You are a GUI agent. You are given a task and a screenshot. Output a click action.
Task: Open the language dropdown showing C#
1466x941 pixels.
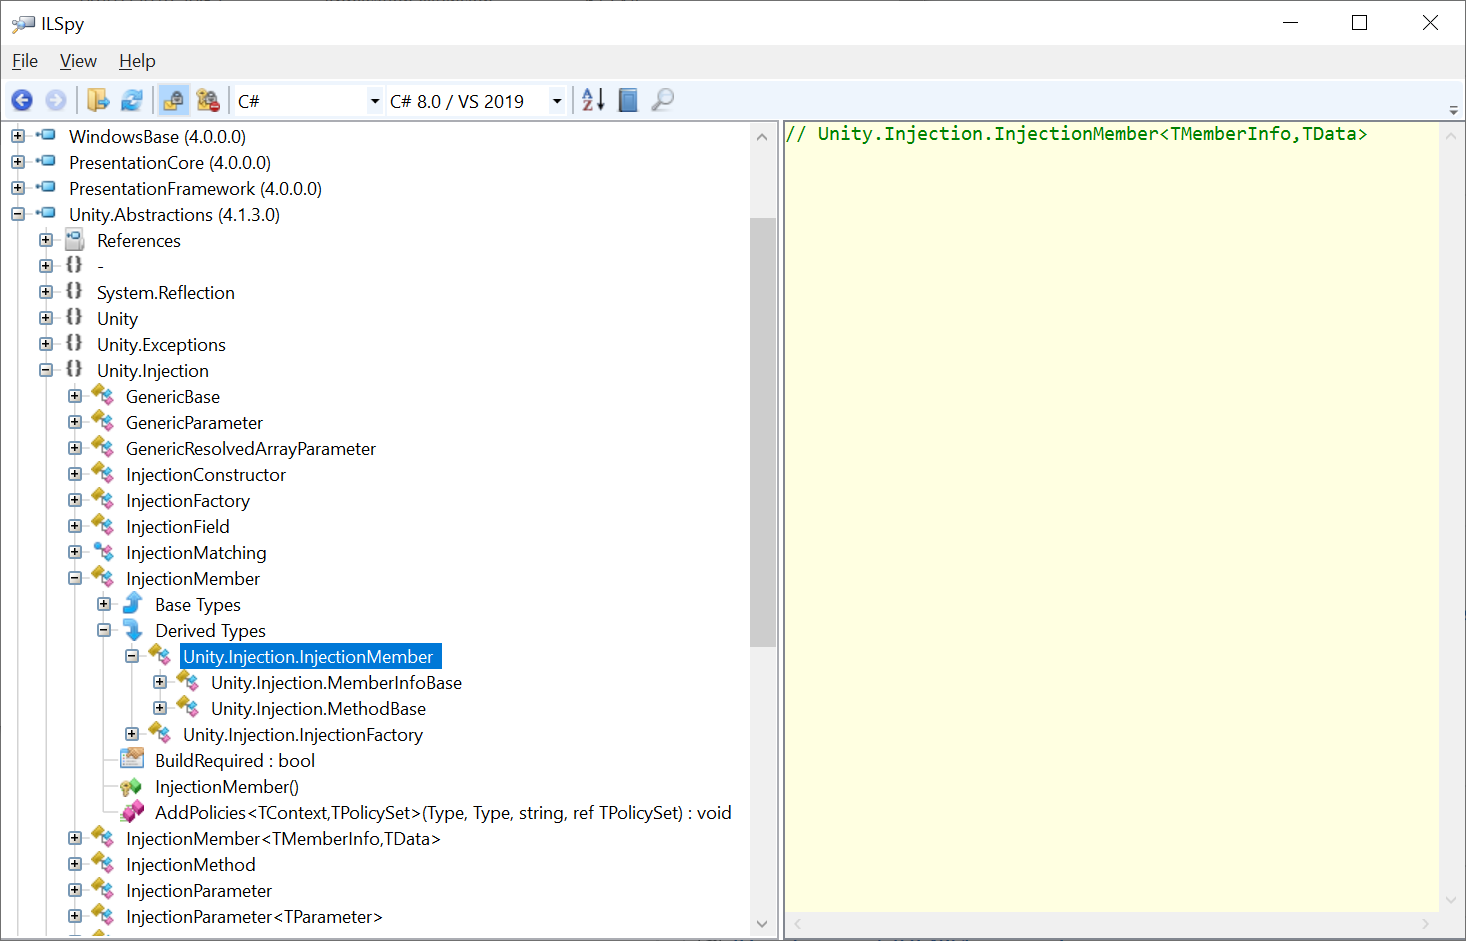(x=374, y=100)
